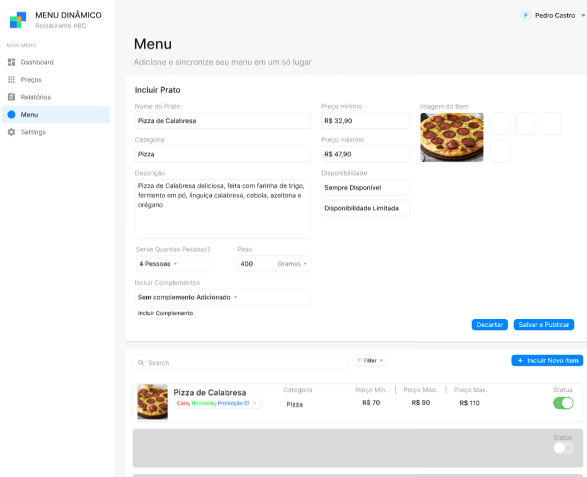Open the Gramas unit dropdown
Screen dimensions: 587x477
click(x=292, y=264)
